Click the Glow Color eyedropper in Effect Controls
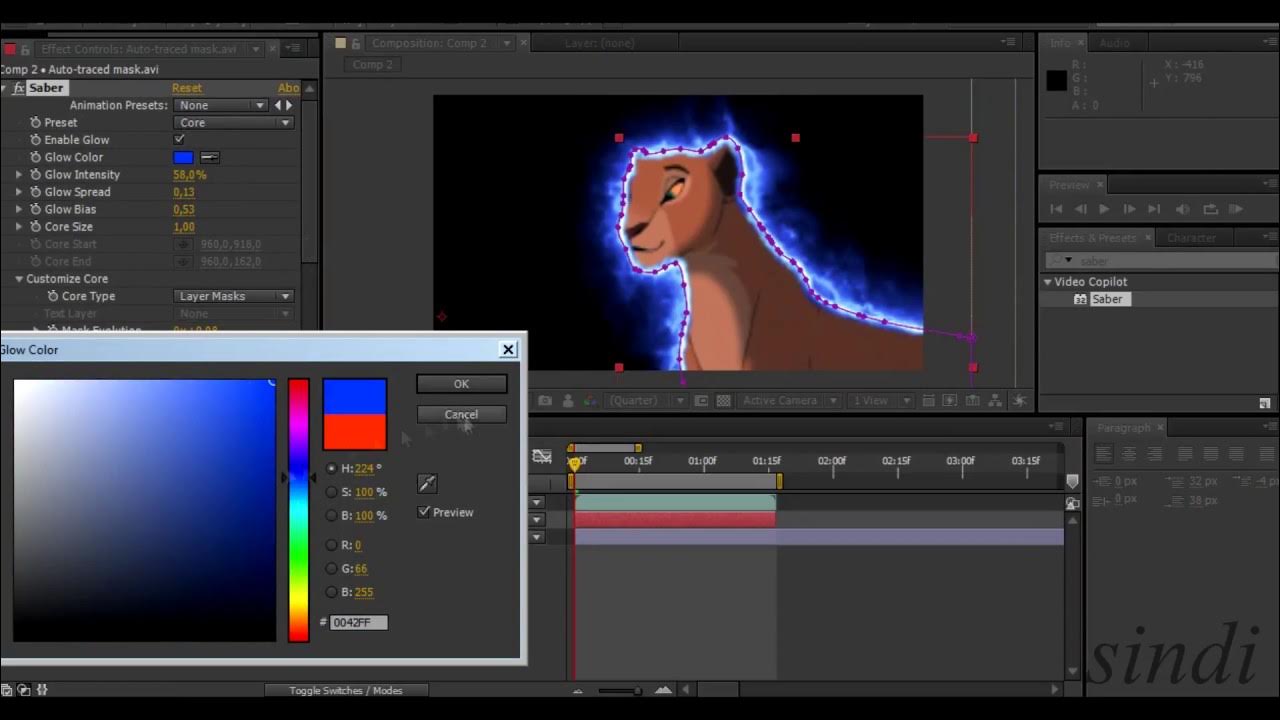 coord(210,157)
